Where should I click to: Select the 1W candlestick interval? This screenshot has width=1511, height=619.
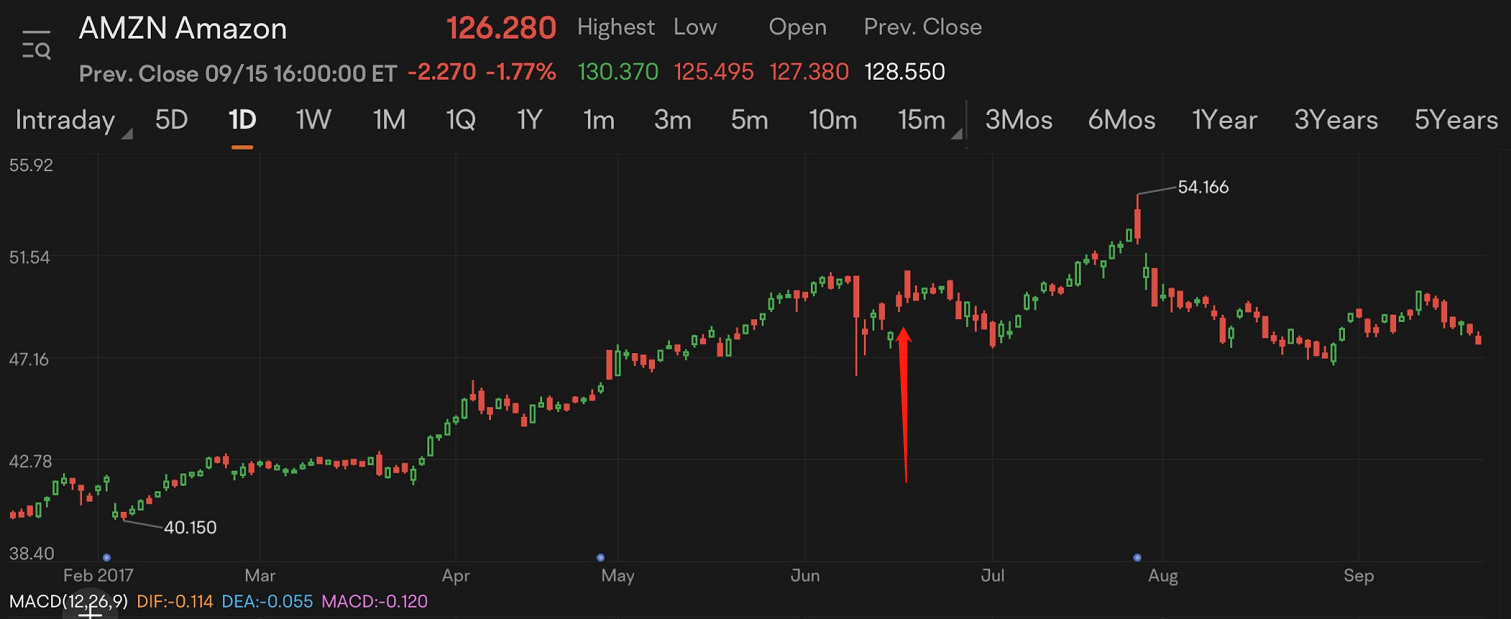pos(313,121)
